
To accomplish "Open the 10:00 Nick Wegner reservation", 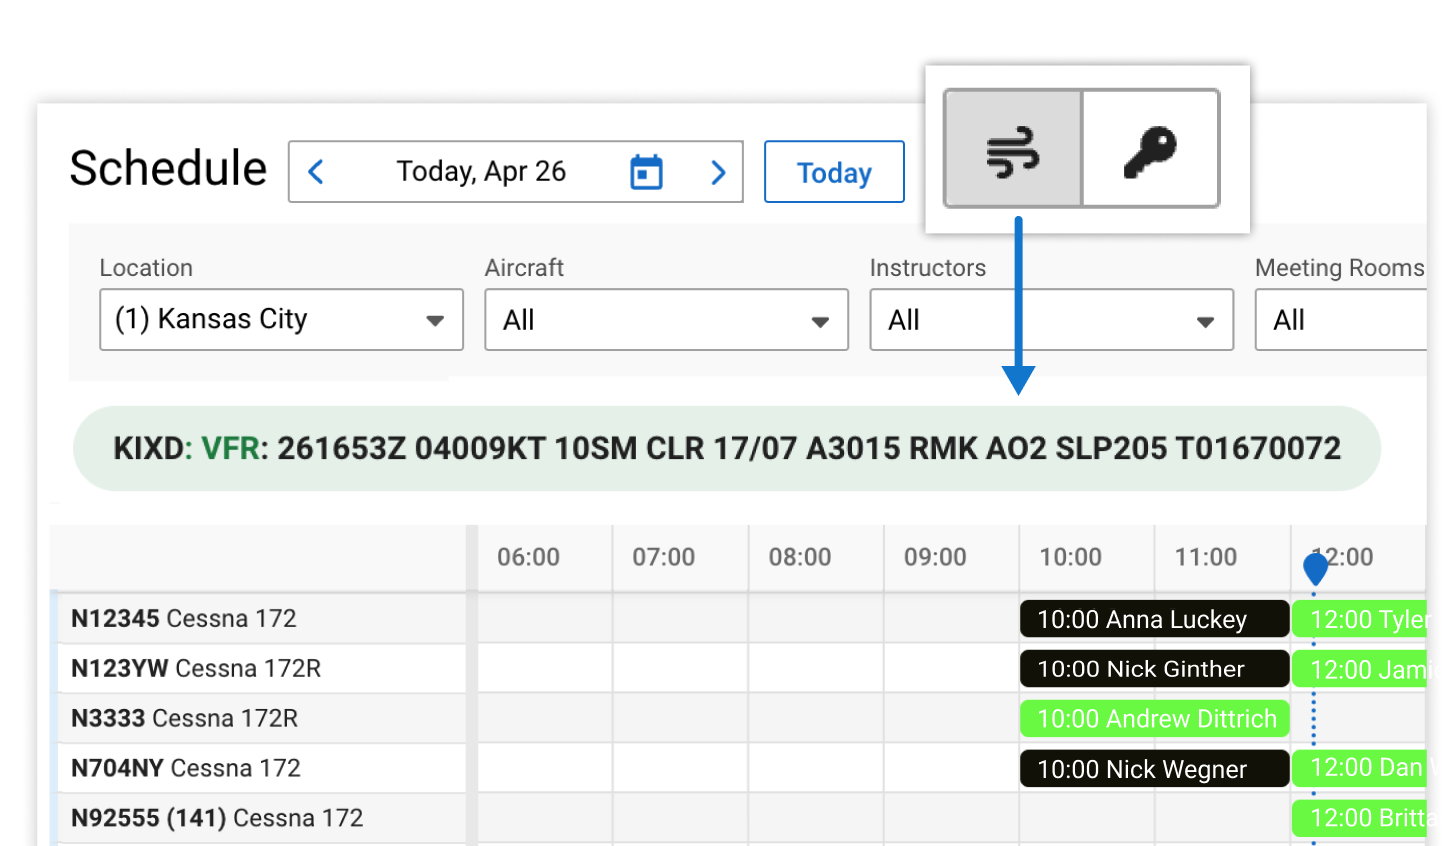I will click(x=1154, y=769).
